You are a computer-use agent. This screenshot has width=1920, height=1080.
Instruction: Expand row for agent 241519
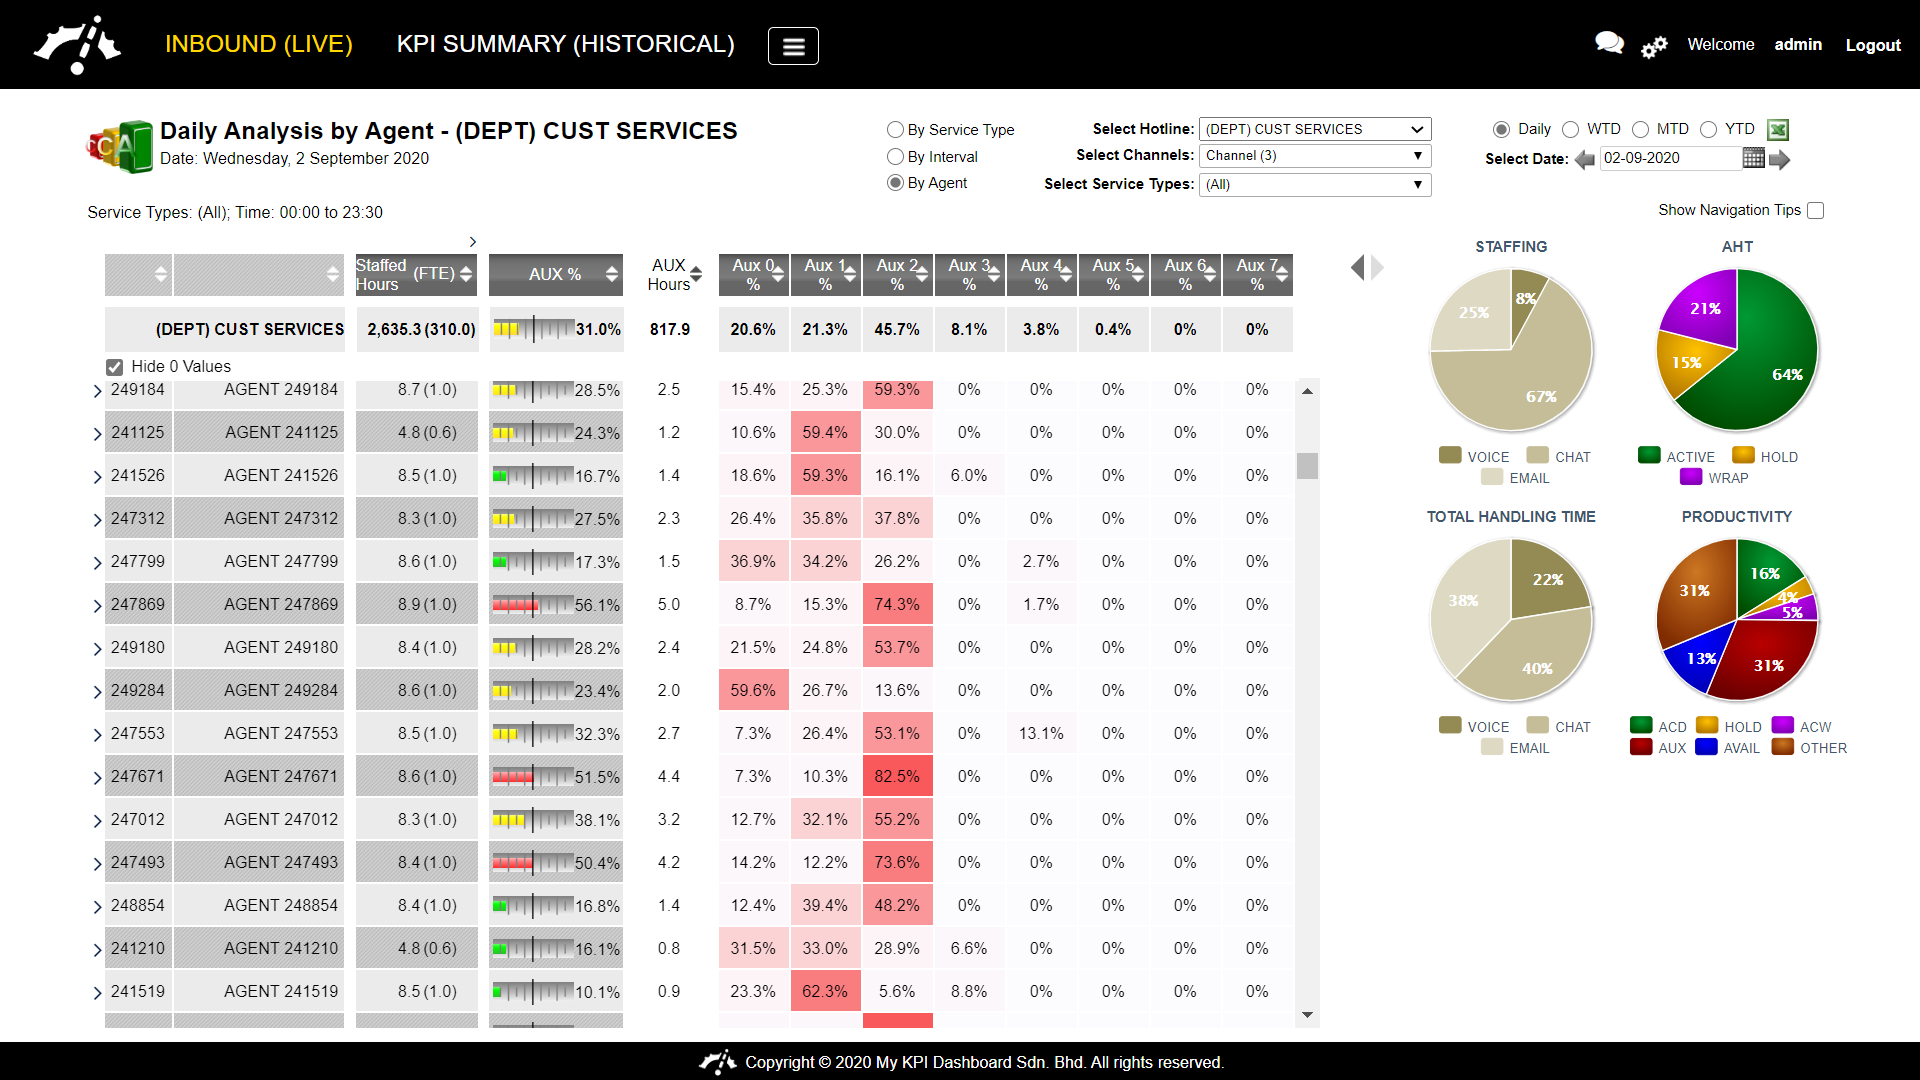[x=97, y=993]
